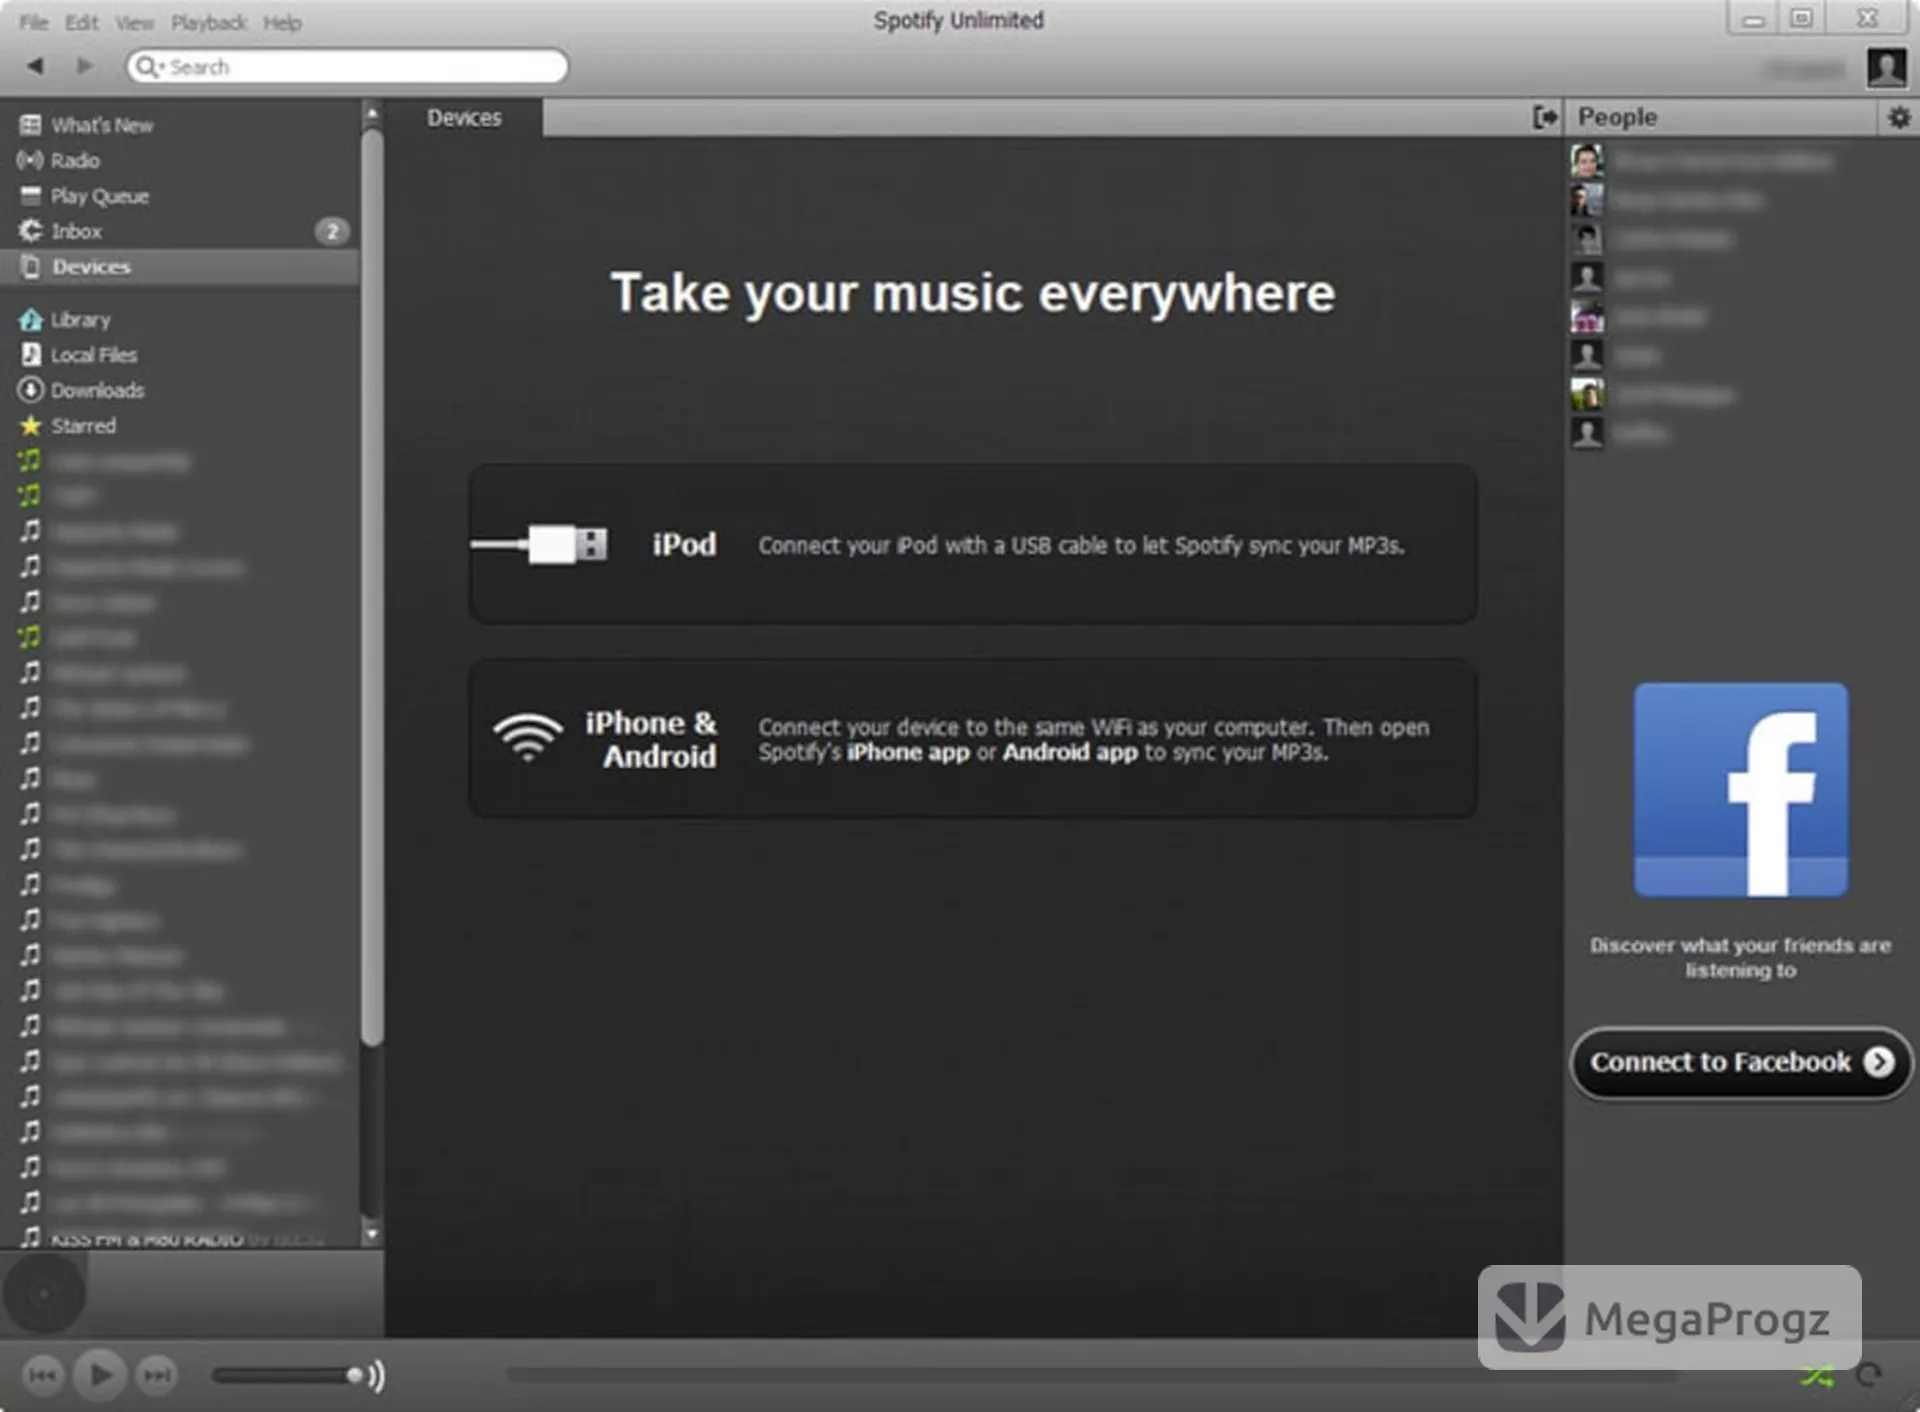Click sidebar scroll up arrow
The image size is (1920, 1412).
pos(372,113)
